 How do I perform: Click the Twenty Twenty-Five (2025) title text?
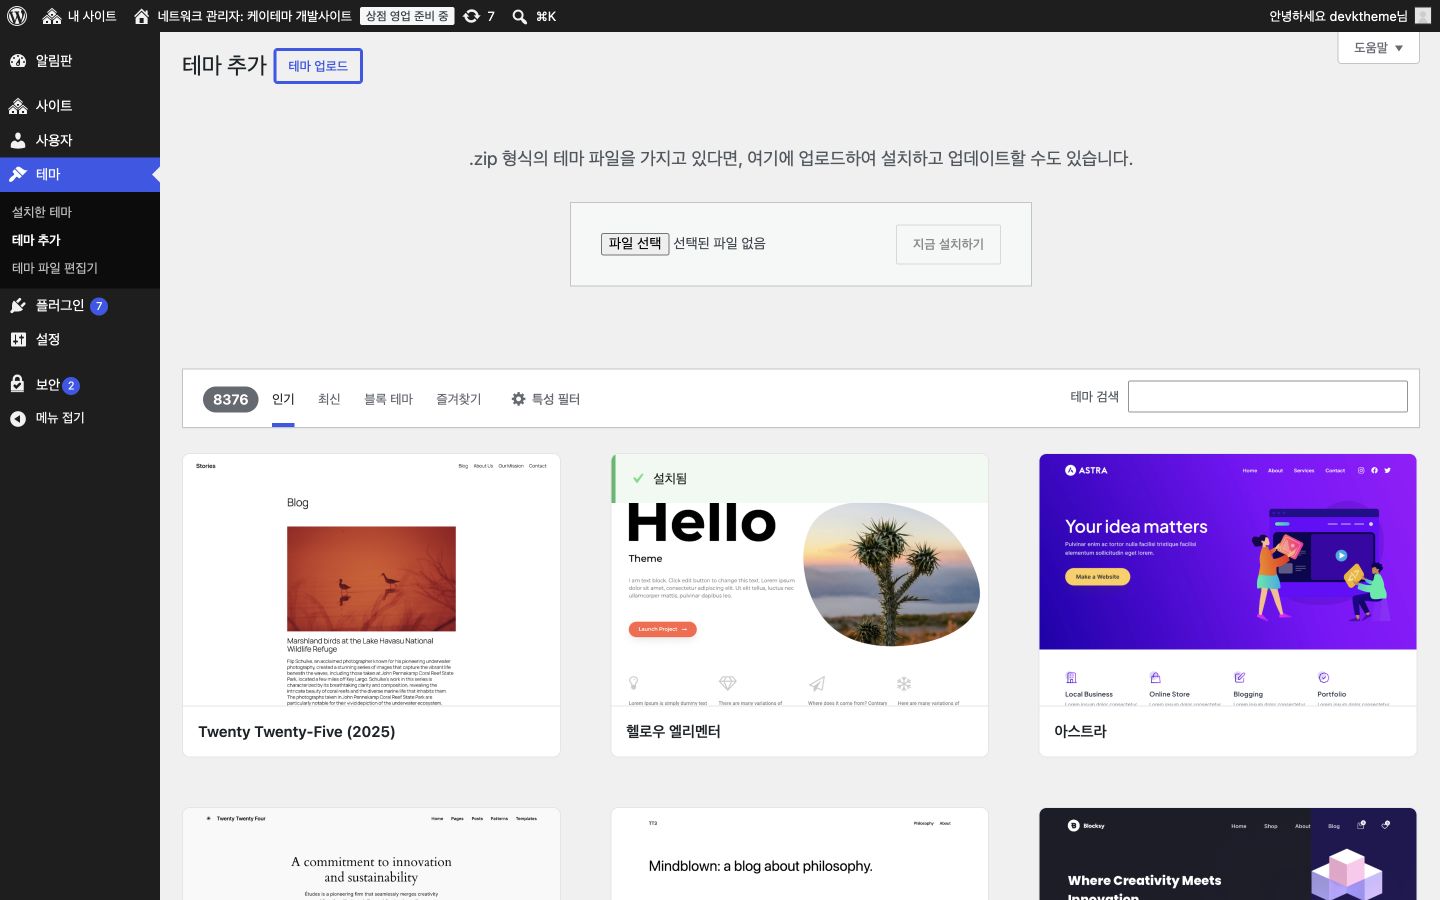tap(297, 732)
